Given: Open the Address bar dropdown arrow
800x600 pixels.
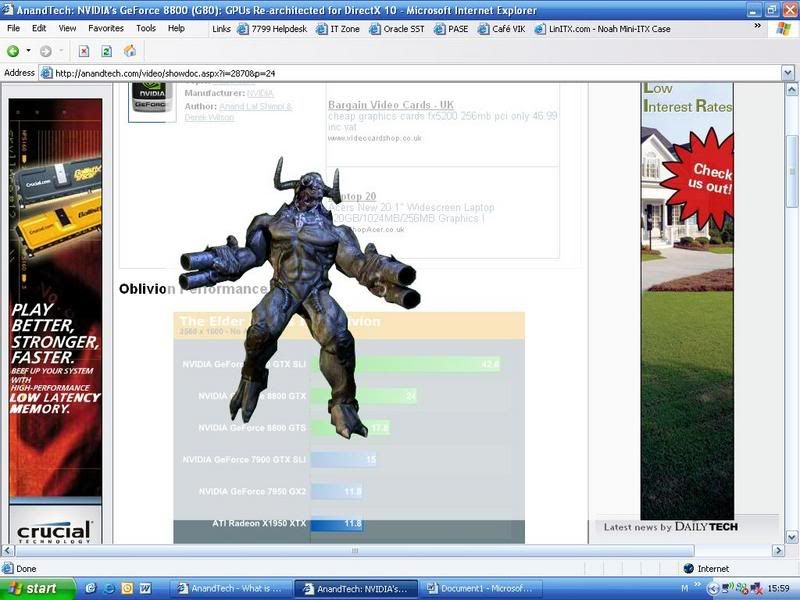Looking at the screenshot, I should (788, 73).
